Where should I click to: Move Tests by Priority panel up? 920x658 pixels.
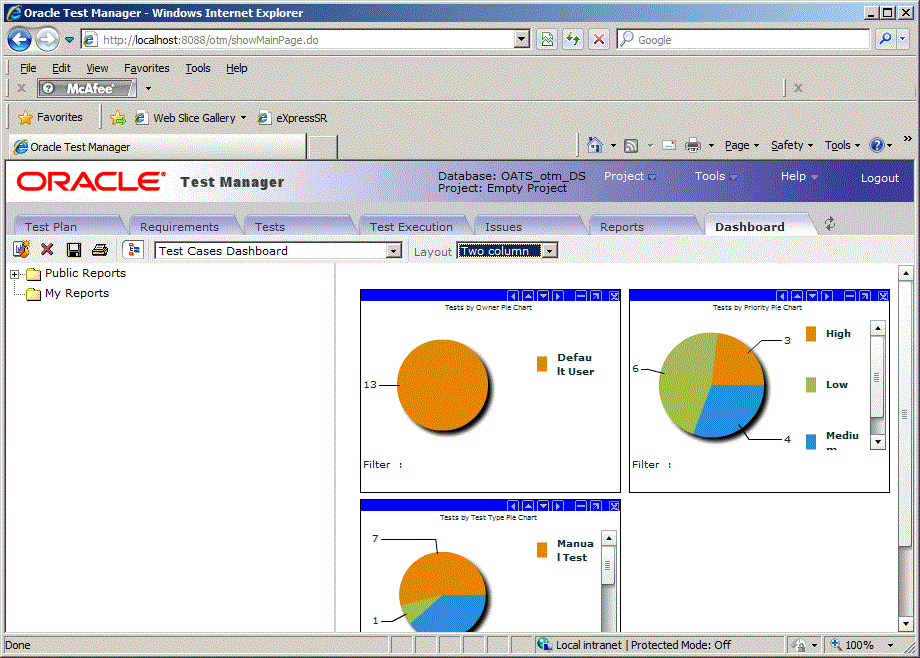797,296
